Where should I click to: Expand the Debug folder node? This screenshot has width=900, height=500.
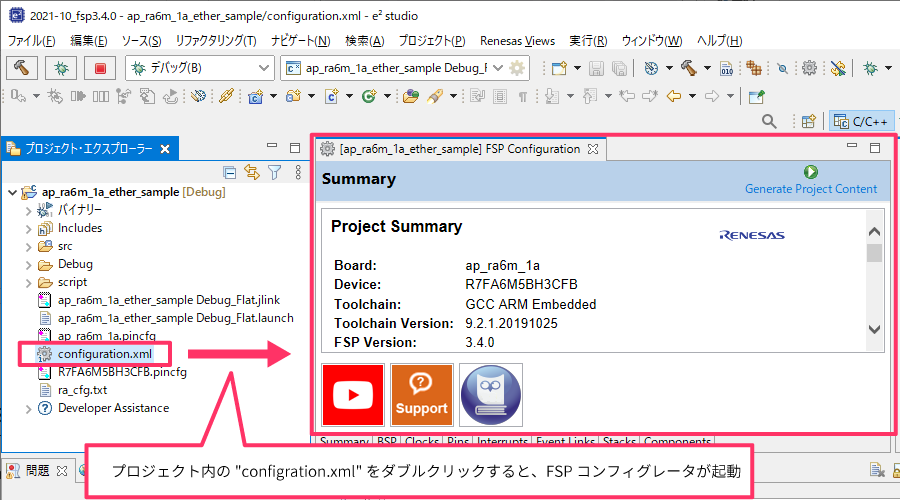tap(28, 265)
